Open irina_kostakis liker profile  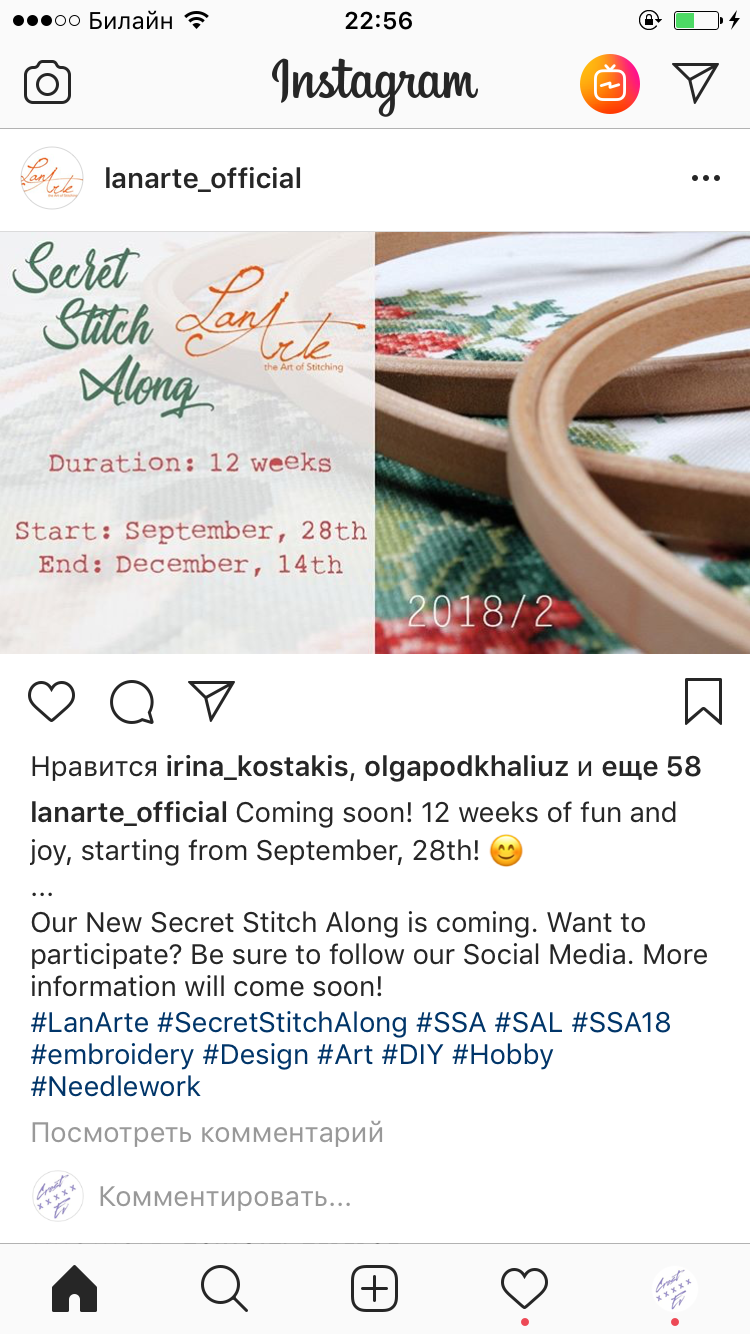(257, 767)
